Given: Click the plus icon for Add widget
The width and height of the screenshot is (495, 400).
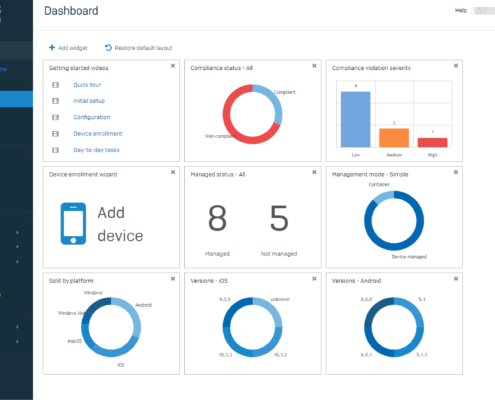Looking at the screenshot, I should (52, 48).
